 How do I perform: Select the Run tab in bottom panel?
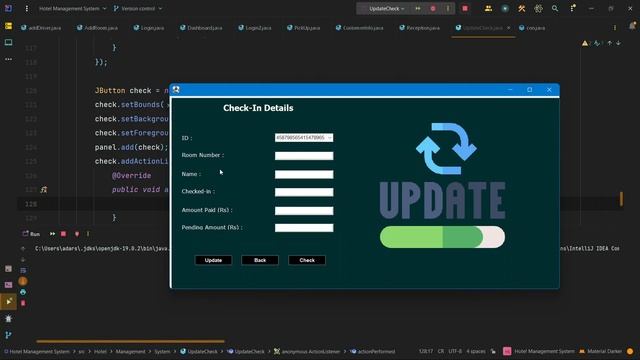pos(31,234)
